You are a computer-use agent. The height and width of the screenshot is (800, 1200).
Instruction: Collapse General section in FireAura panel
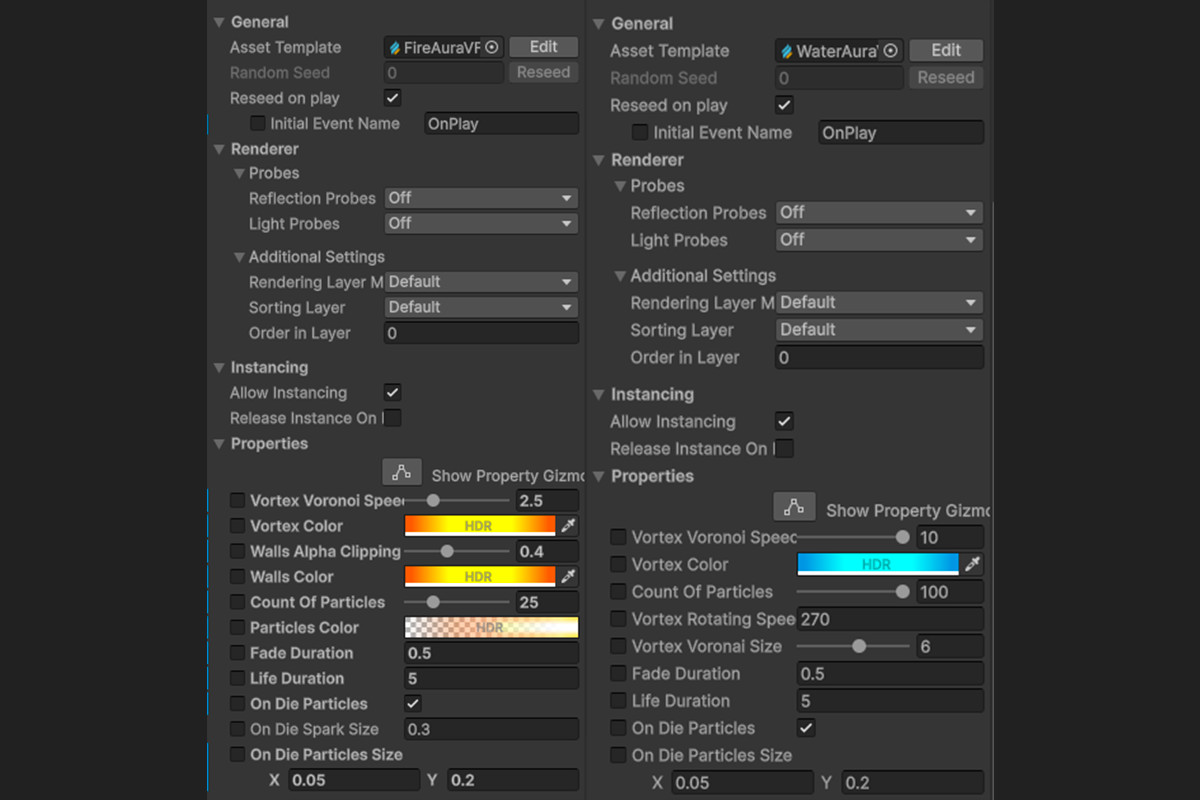pyautogui.click(x=219, y=22)
